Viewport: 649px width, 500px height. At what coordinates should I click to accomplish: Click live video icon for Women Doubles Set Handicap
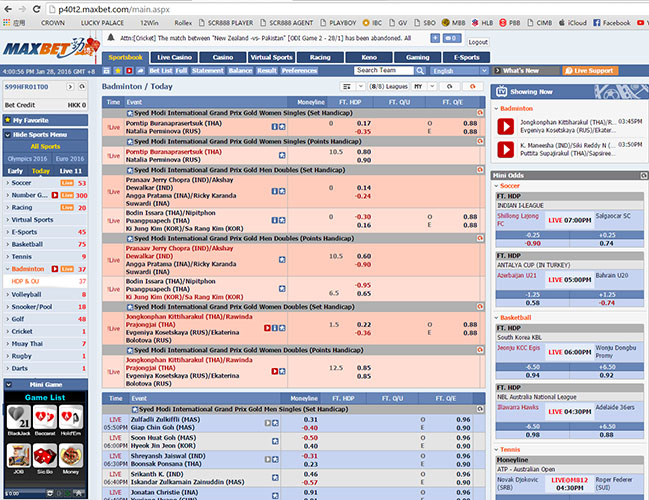[x=267, y=328]
